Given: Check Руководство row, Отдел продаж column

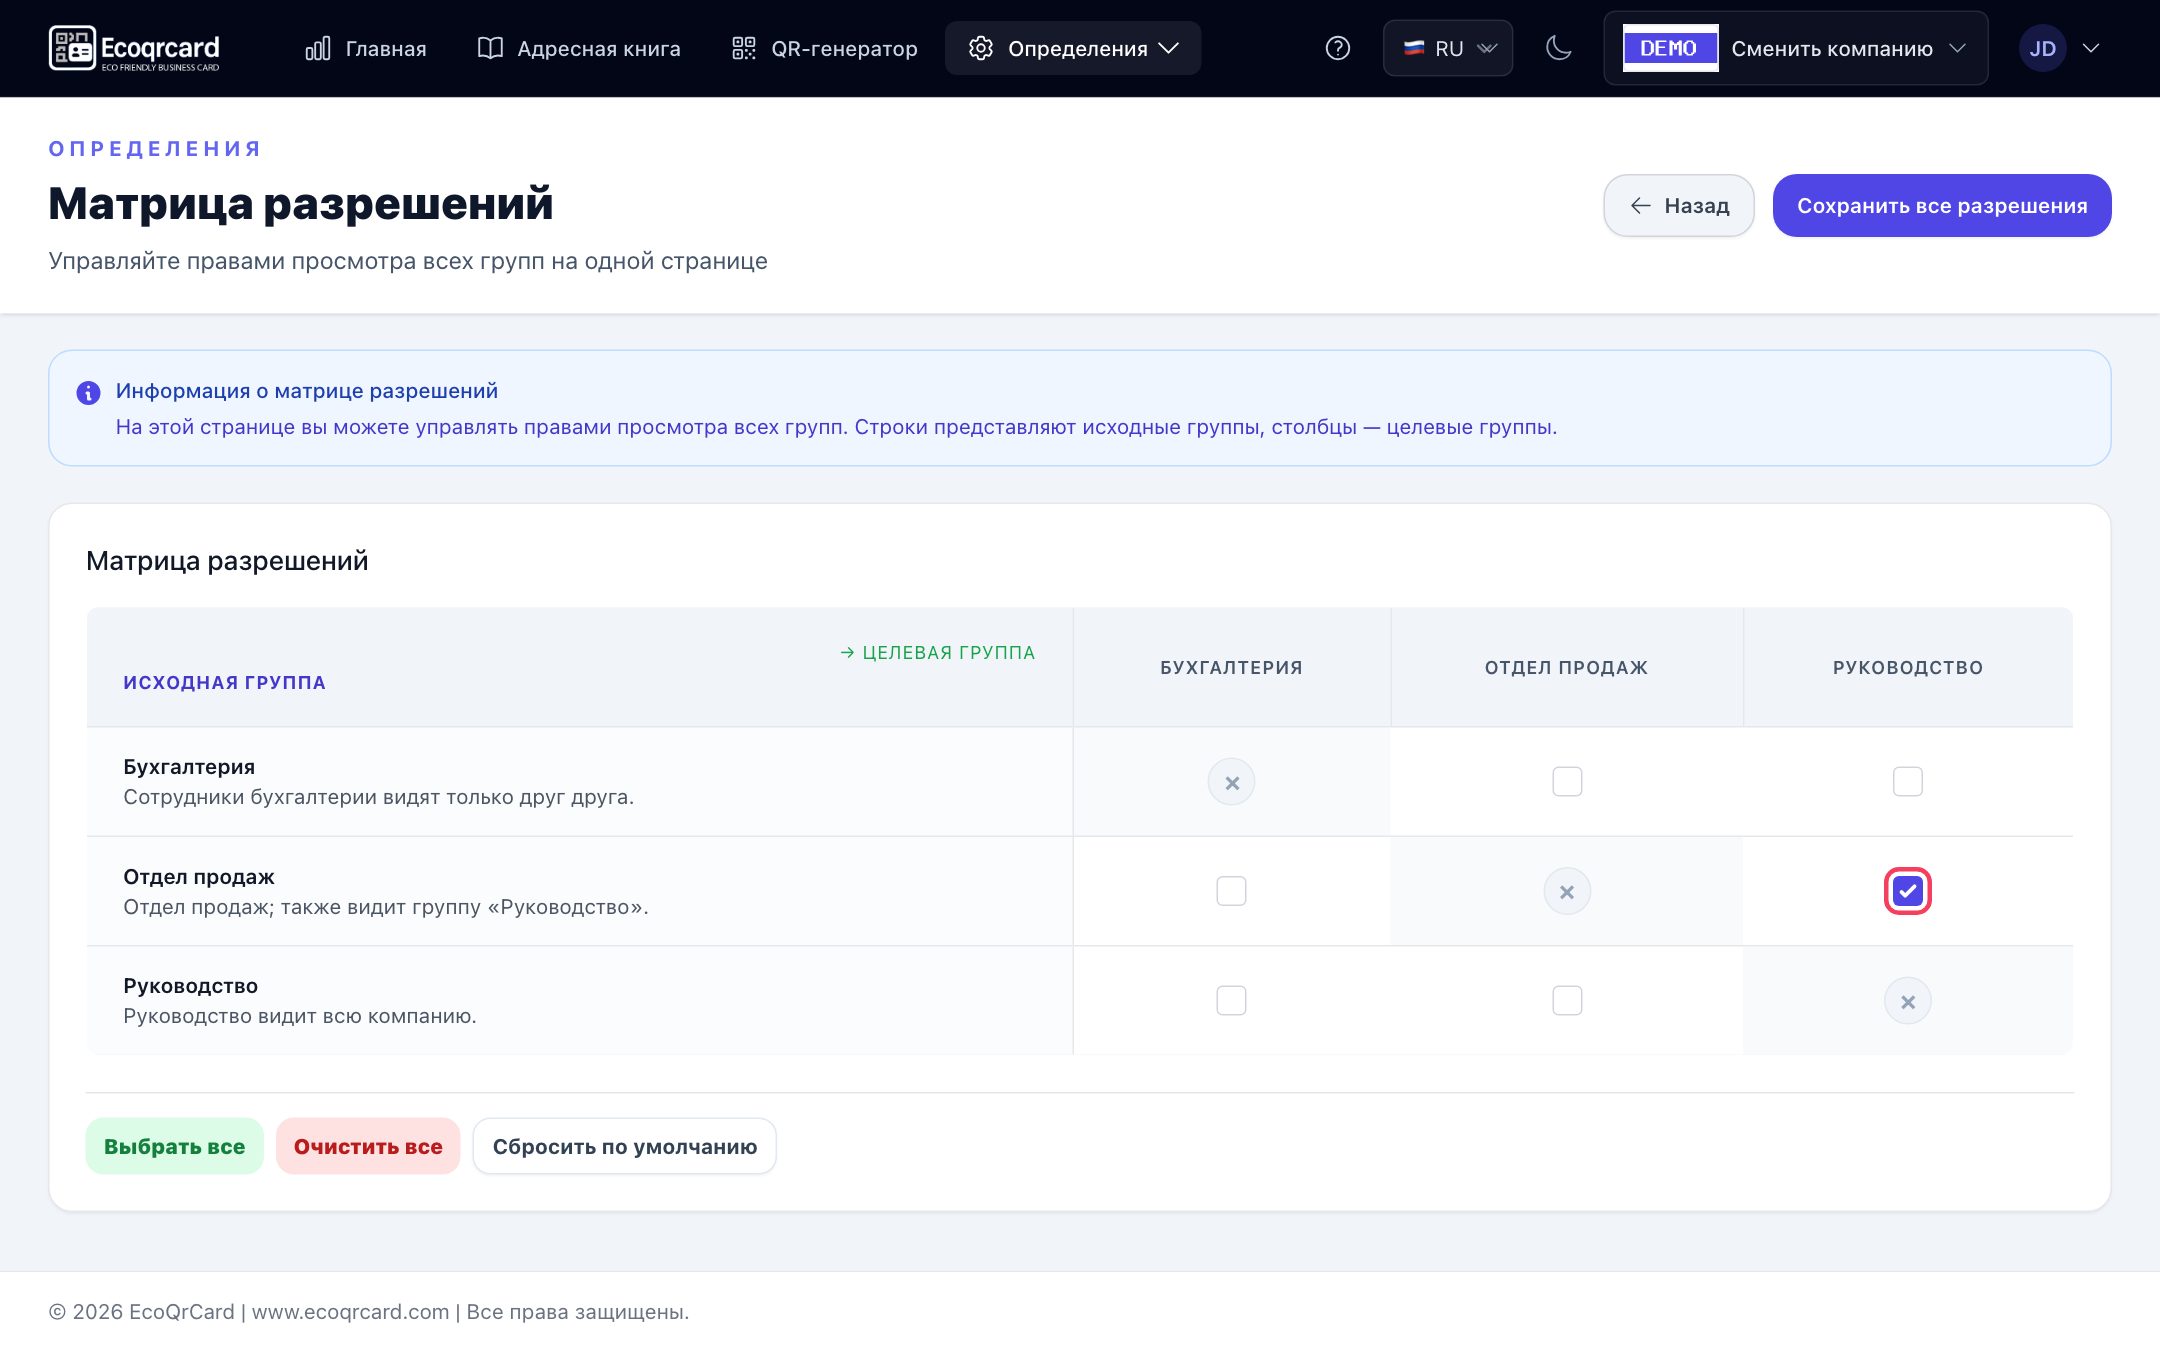Looking at the screenshot, I should tap(1567, 1000).
